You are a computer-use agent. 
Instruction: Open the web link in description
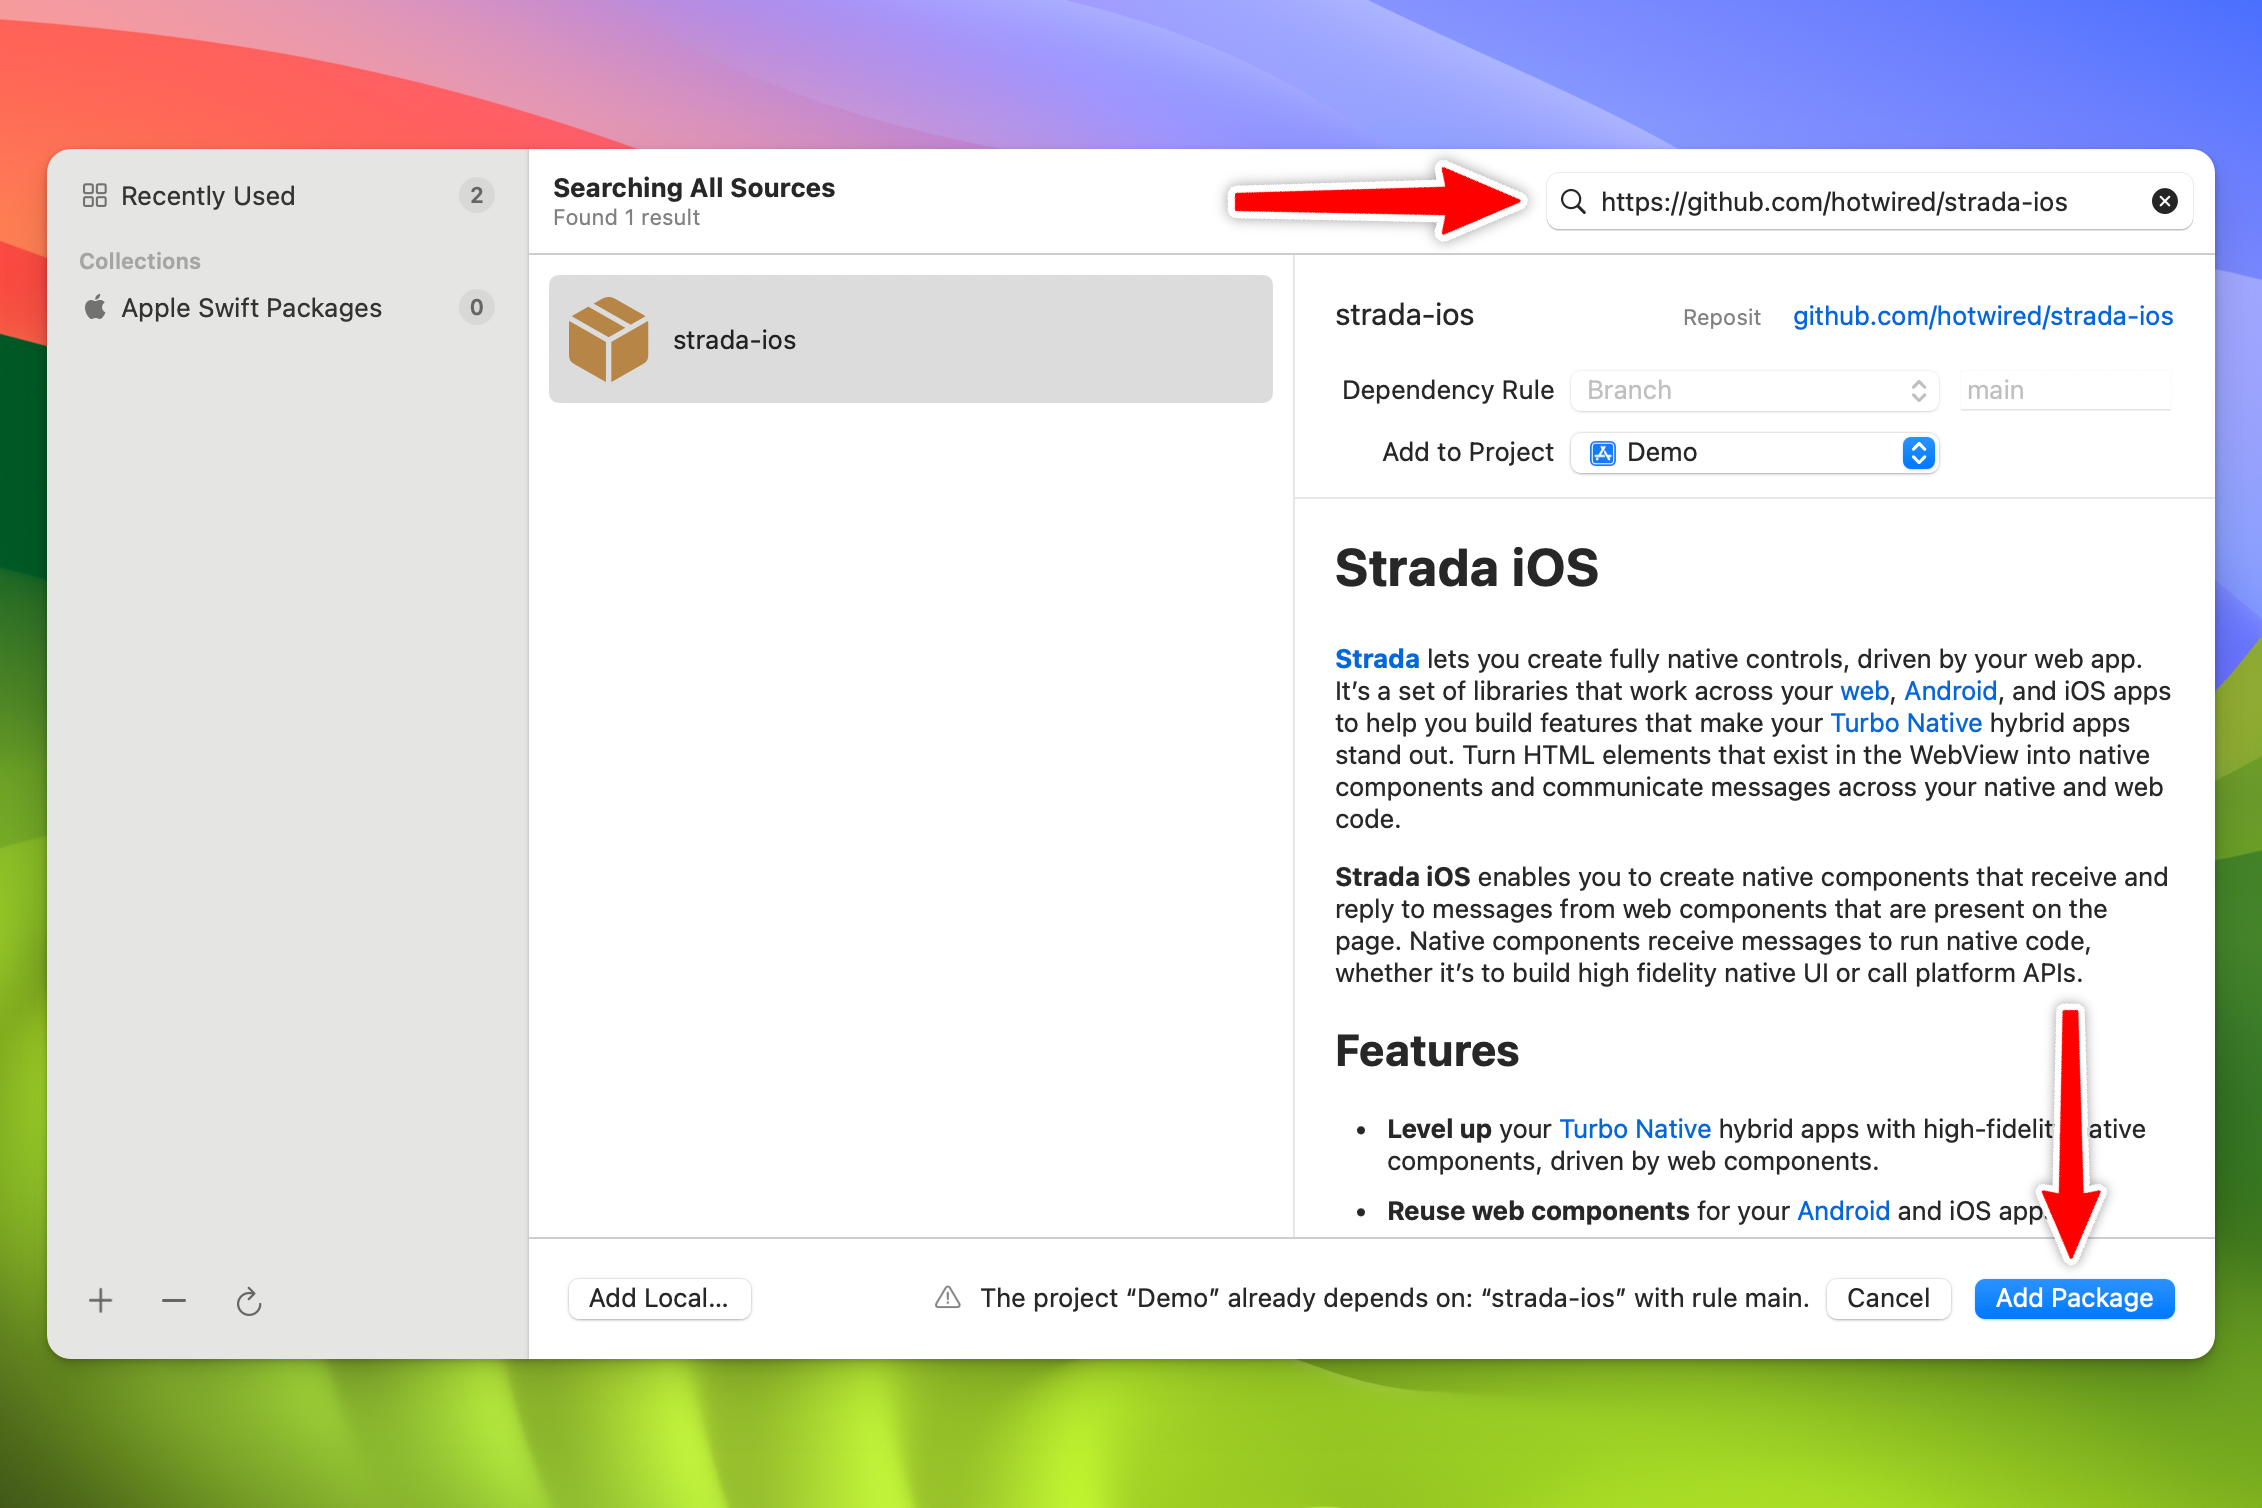[1864, 691]
